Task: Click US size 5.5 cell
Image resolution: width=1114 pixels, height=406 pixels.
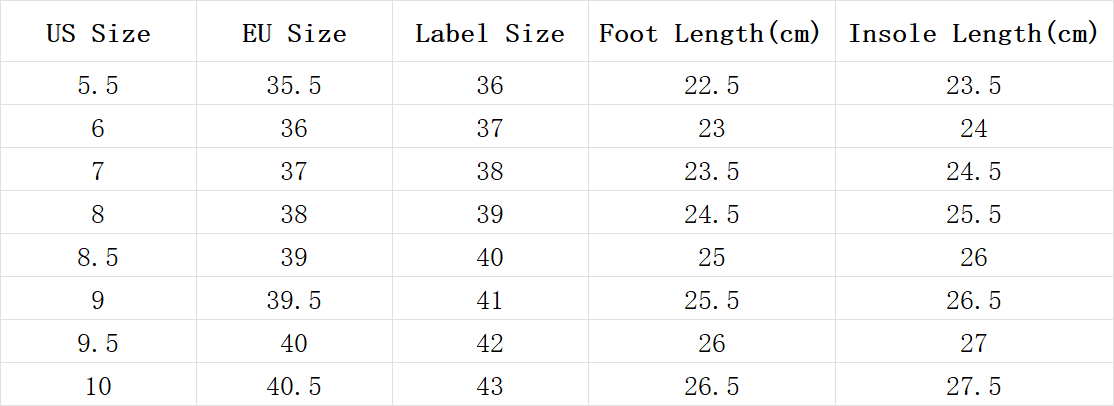Action: 98,84
